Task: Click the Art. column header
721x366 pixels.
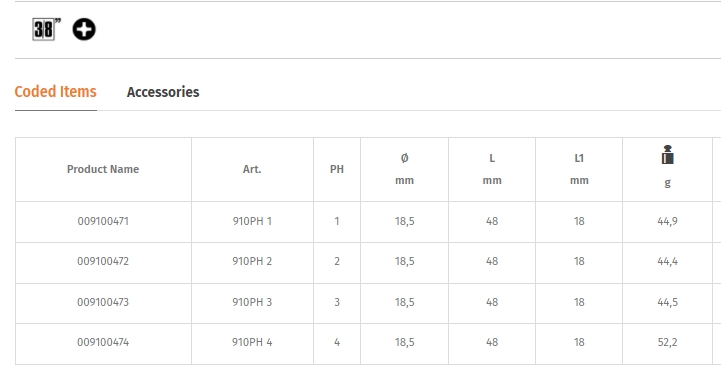Action: [252, 169]
